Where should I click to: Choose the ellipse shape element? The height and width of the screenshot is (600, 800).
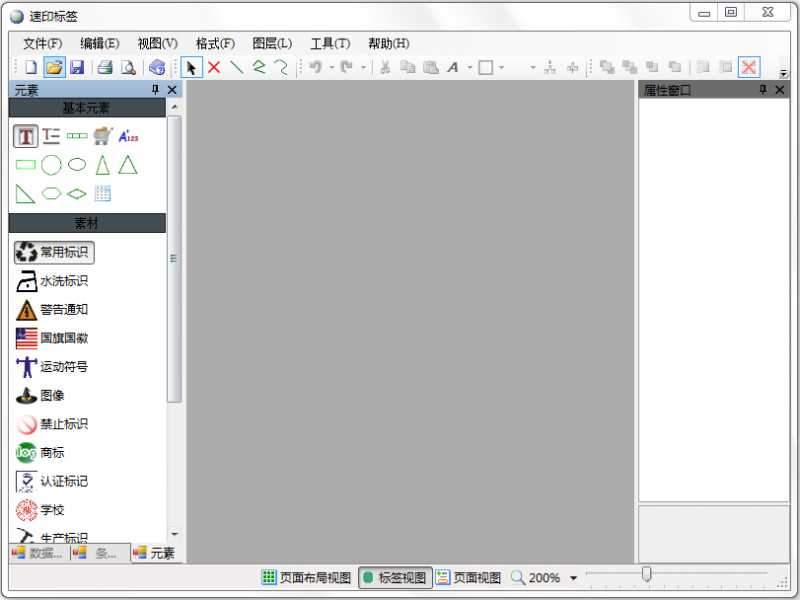[77, 165]
